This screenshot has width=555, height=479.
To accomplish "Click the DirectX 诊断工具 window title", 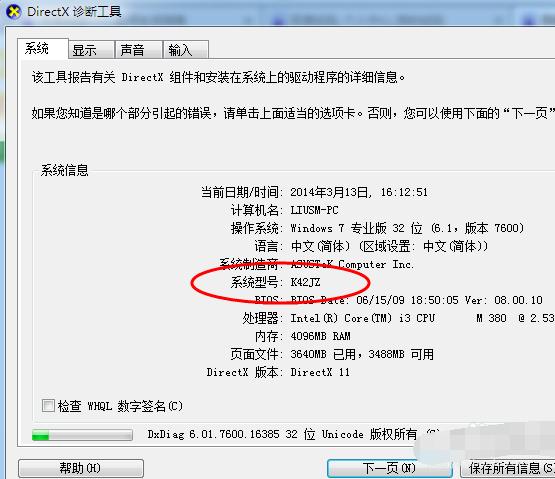I will tap(74, 12).
